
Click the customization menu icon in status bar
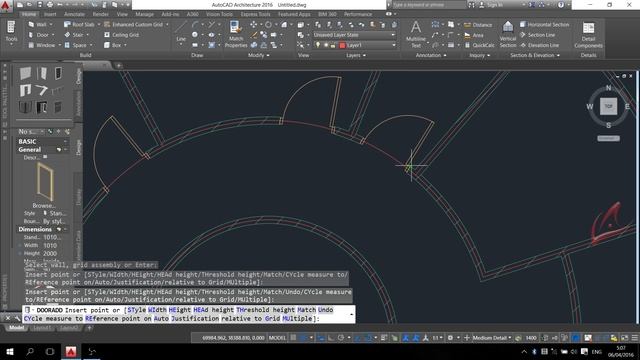click(x=635, y=338)
